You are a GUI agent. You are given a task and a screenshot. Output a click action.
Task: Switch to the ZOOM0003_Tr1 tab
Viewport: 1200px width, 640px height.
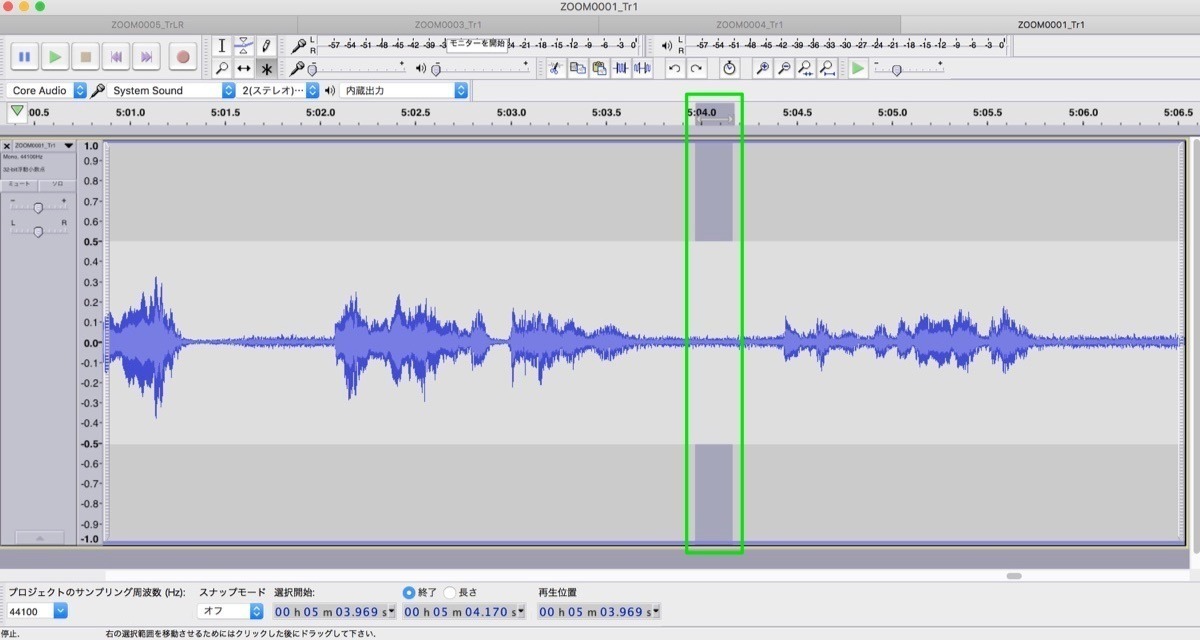pyautogui.click(x=448, y=24)
